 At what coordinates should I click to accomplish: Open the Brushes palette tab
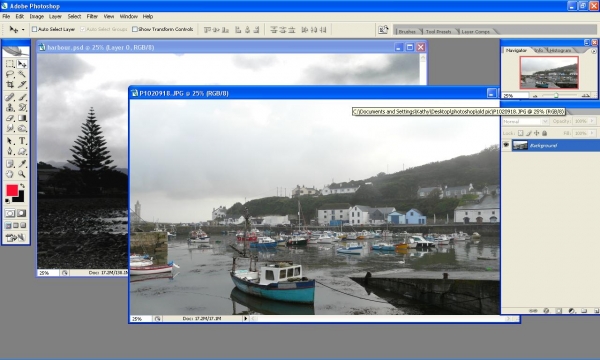tap(407, 31)
